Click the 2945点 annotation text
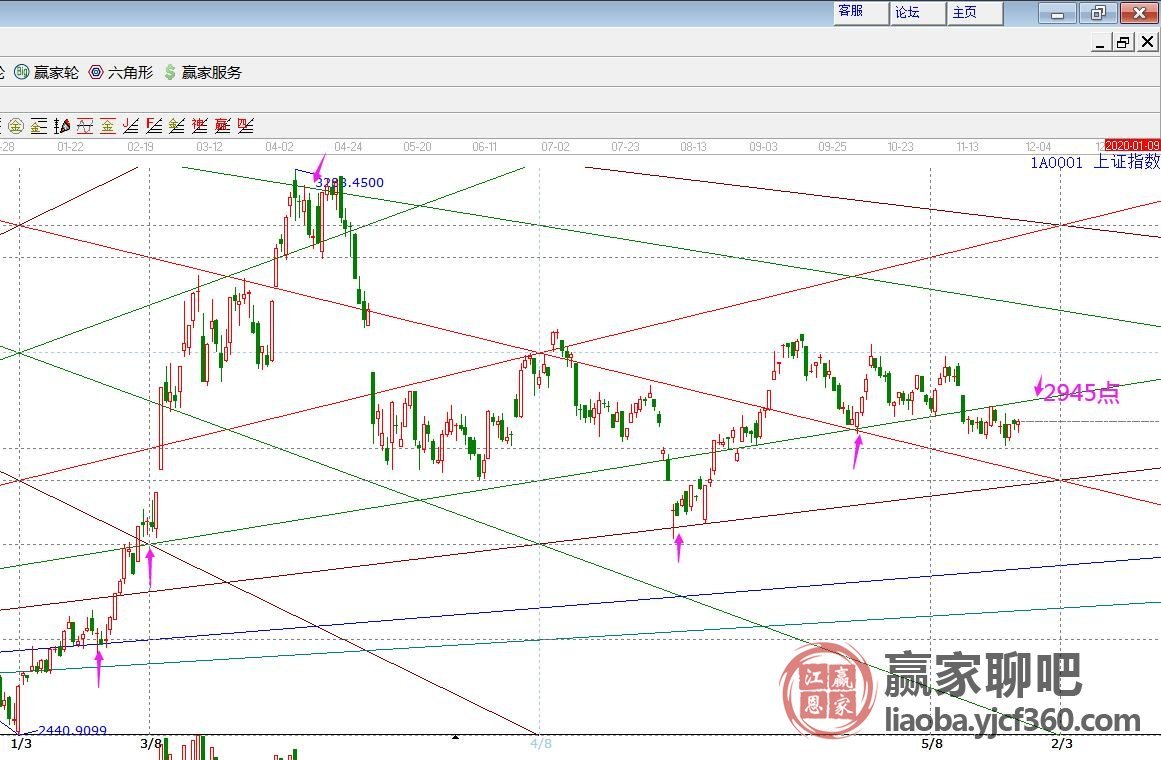 click(1081, 393)
